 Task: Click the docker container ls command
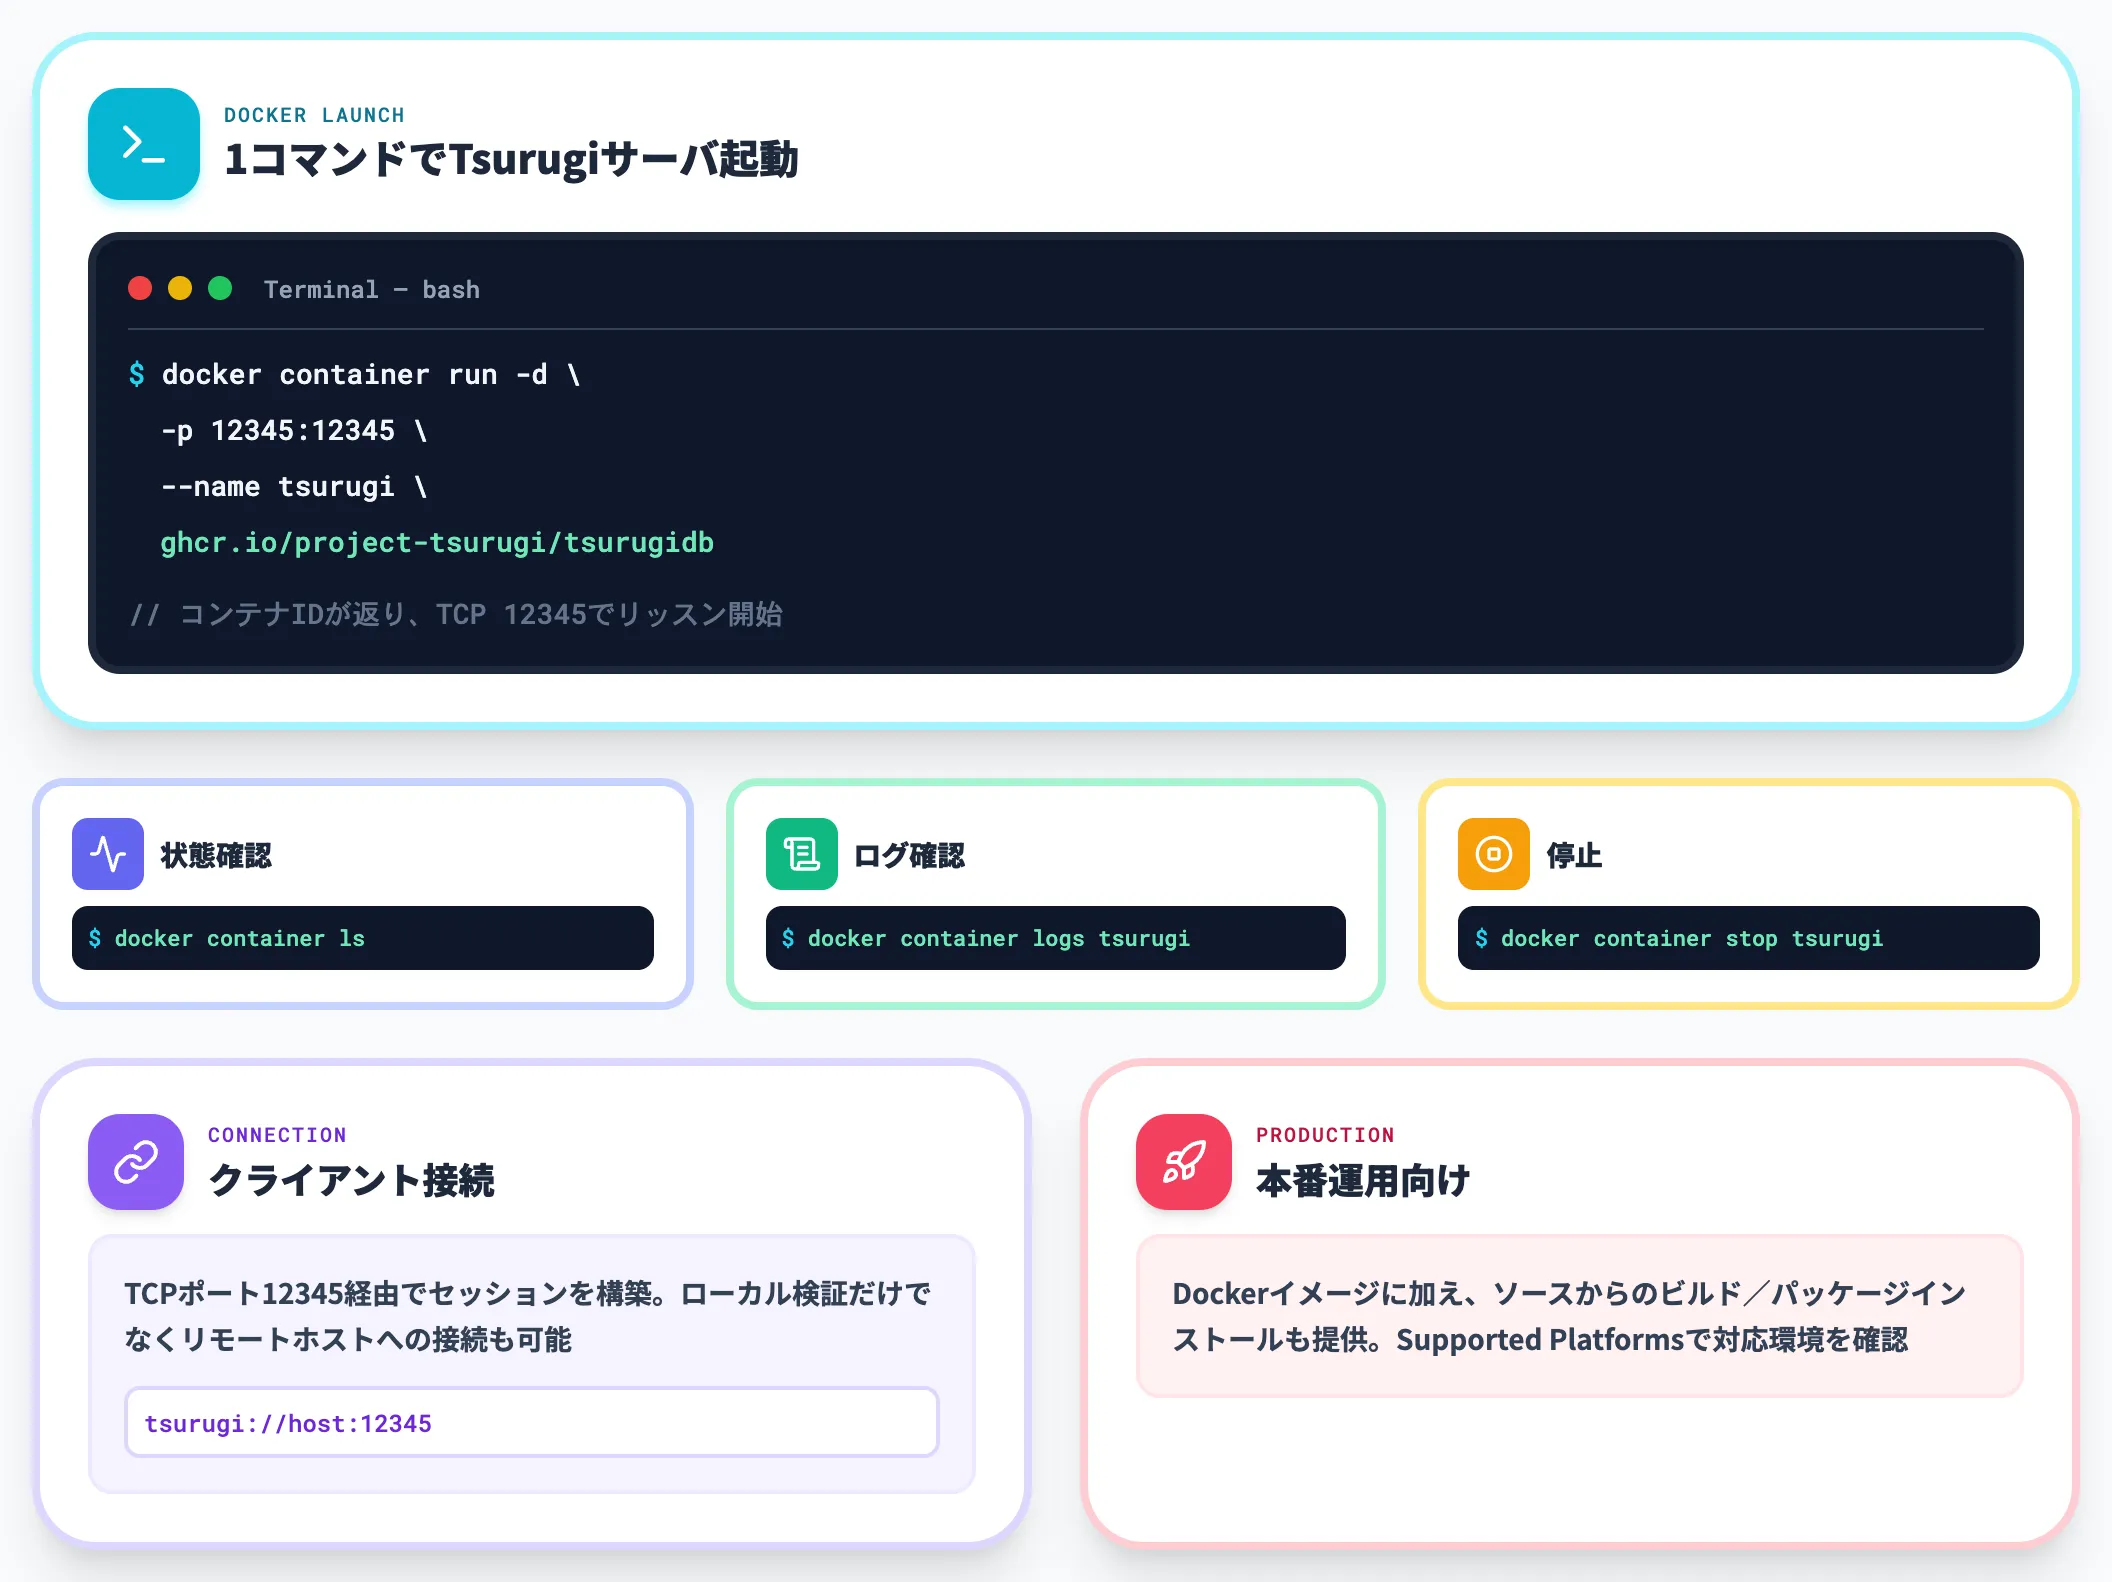(x=363, y=938)
